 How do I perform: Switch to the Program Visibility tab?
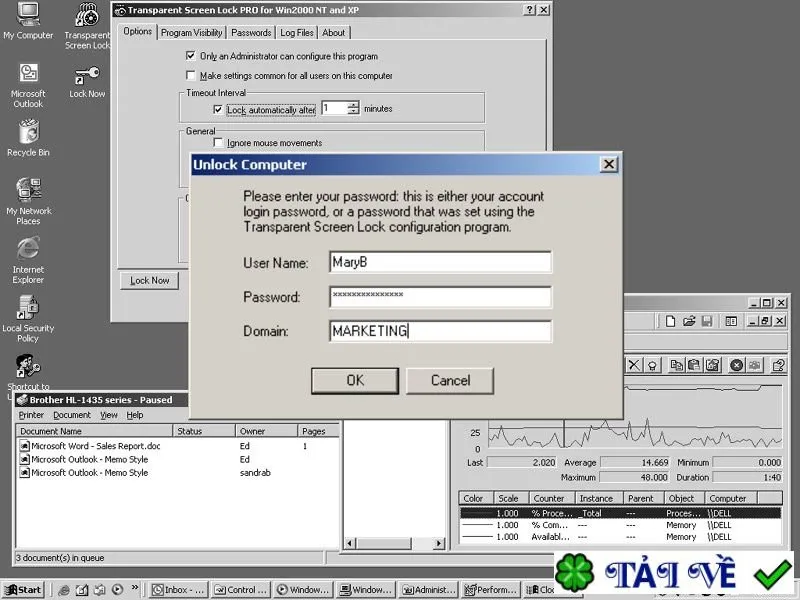coord(191,33)
